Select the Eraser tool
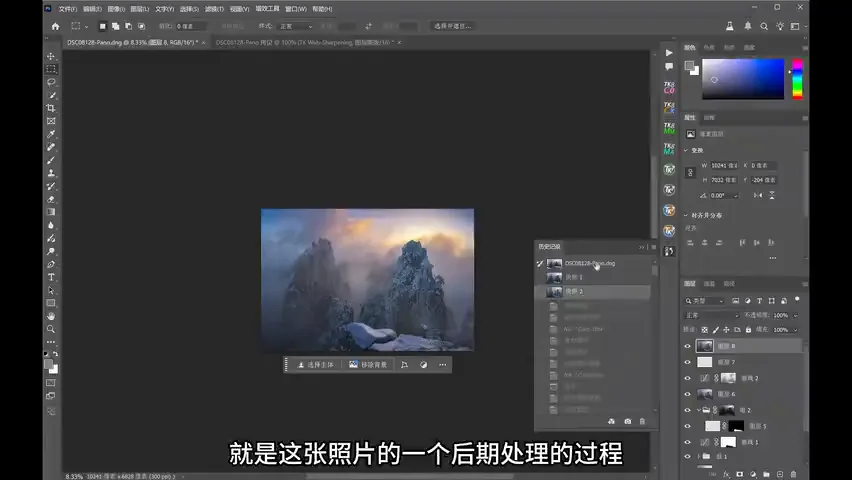The height and width of the screenshot is (480, 852). pos(51,200)
